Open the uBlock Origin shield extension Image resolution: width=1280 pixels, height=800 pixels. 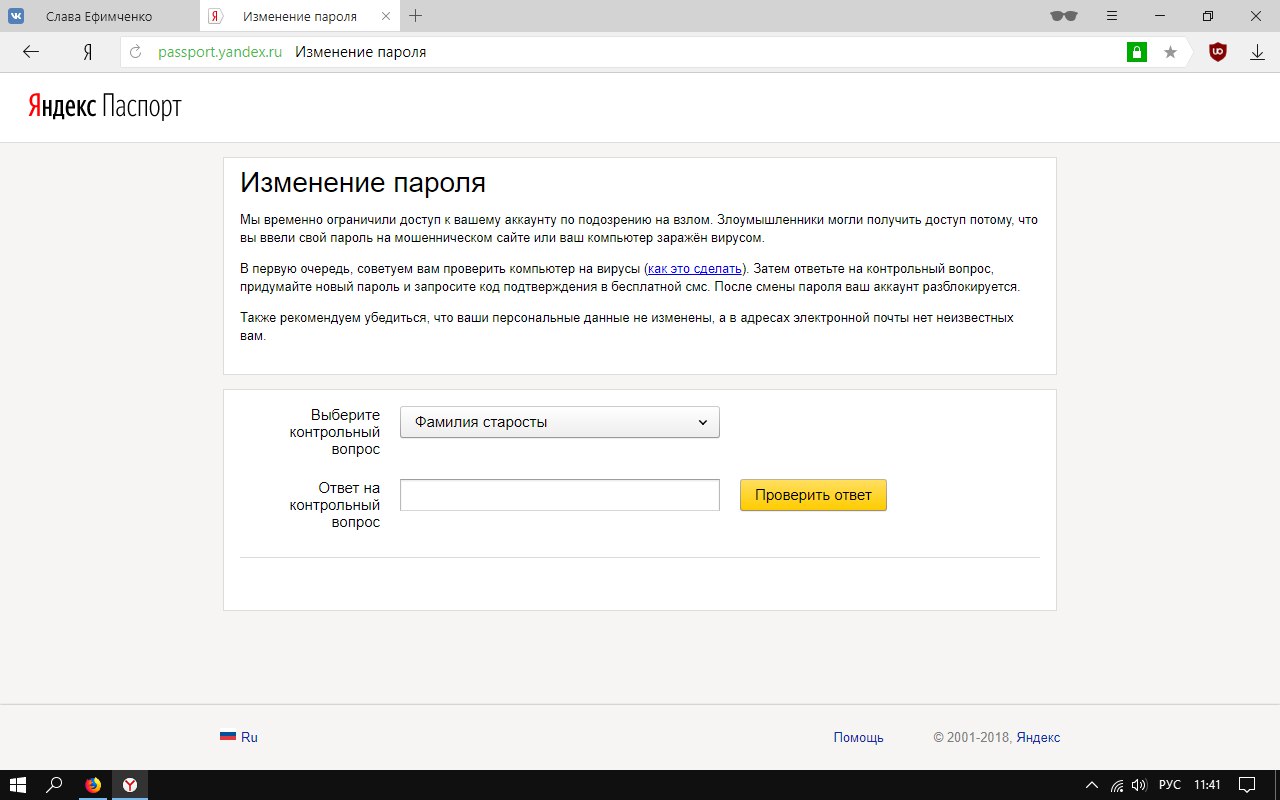point(1217,52)
